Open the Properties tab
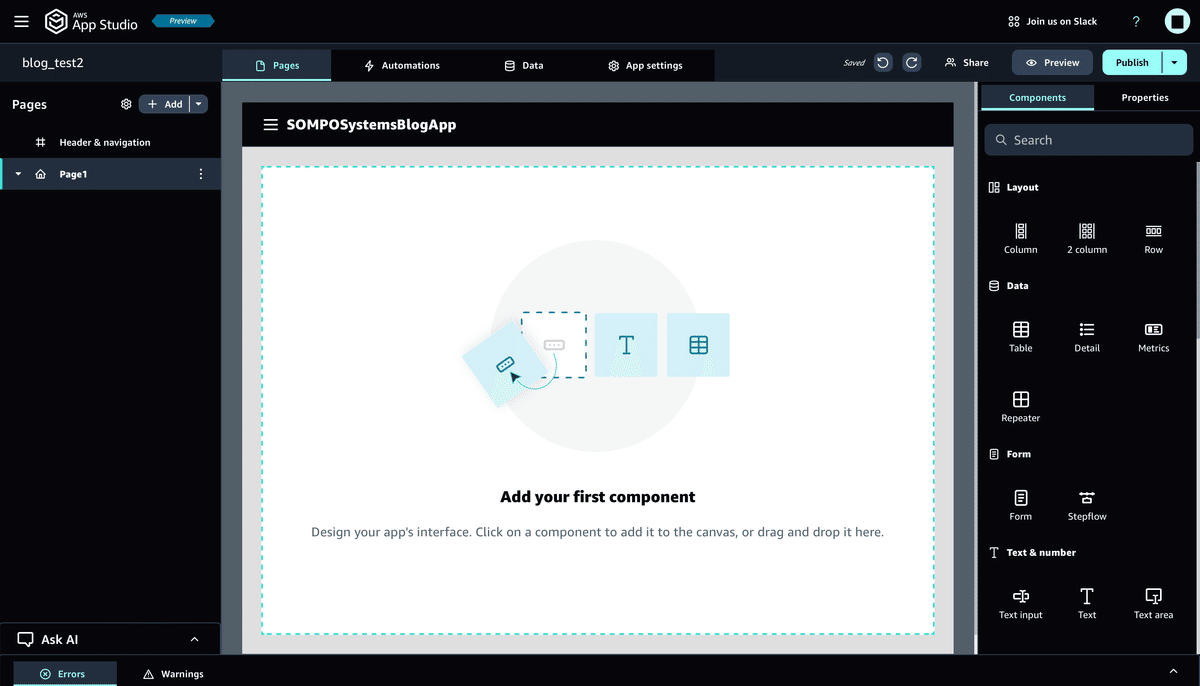Screen dimensions: 1200x686 pyautogui.click(x=1144, y=97)
